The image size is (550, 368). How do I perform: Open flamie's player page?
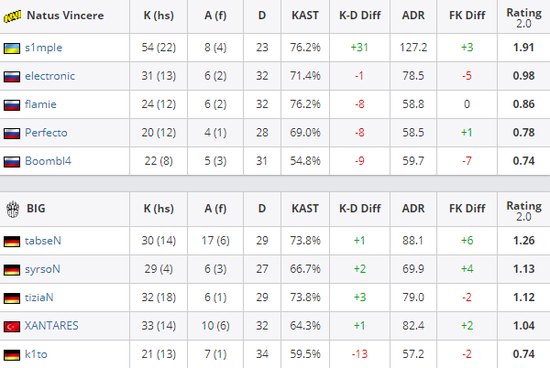(x=41, y=104)
